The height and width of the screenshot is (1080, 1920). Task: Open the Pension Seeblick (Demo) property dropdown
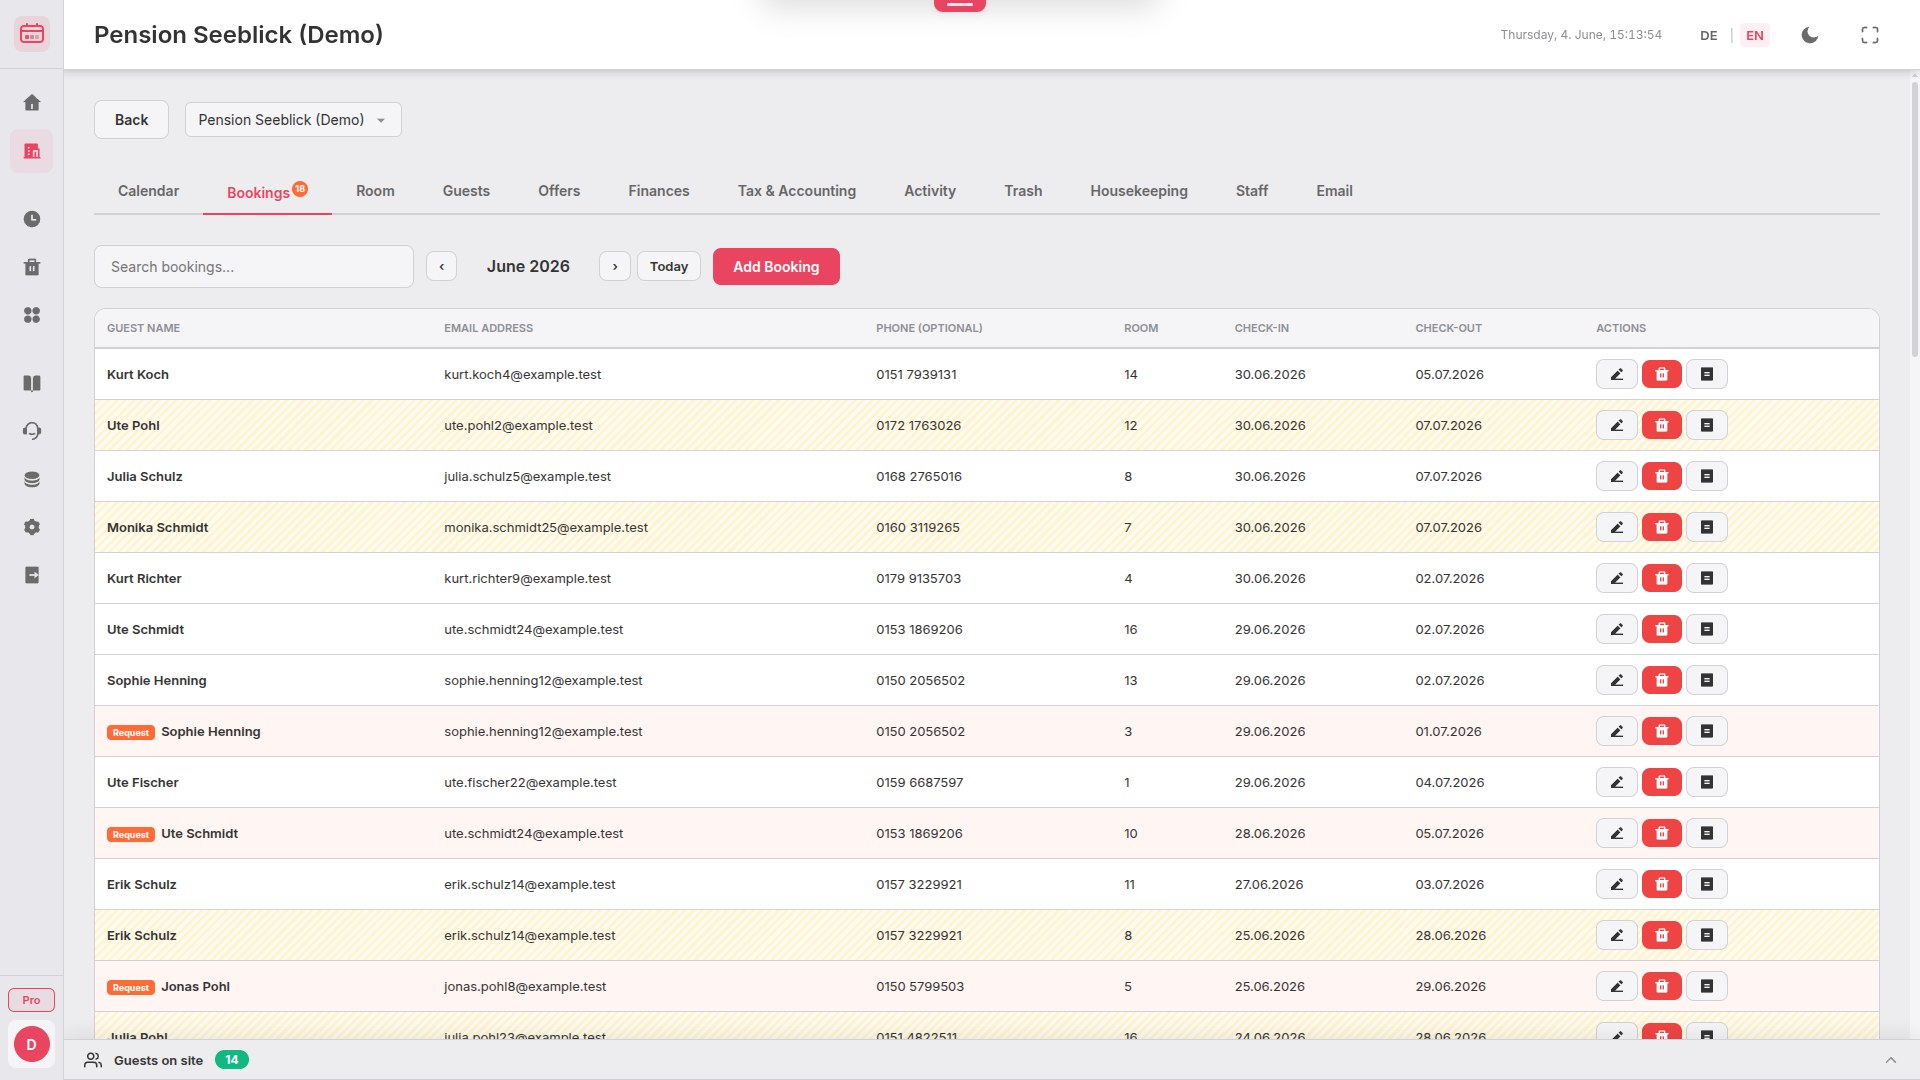[x=293, y=120]
